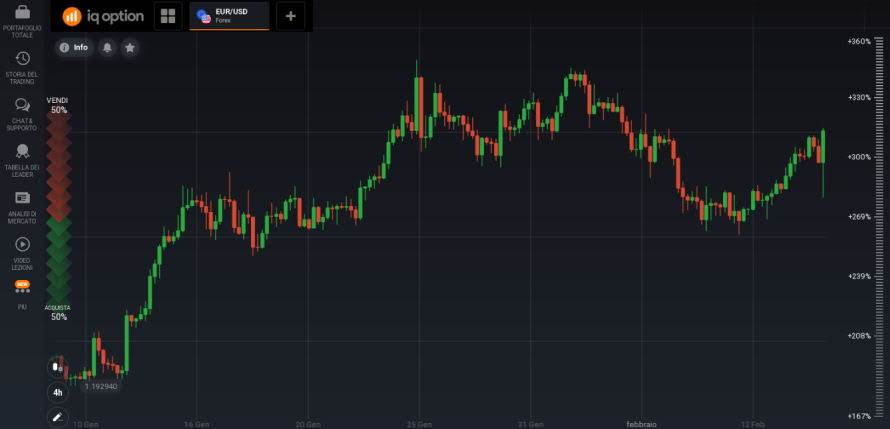
Task: Open Video Lezioni tutorials
Action: pos(23,251)
